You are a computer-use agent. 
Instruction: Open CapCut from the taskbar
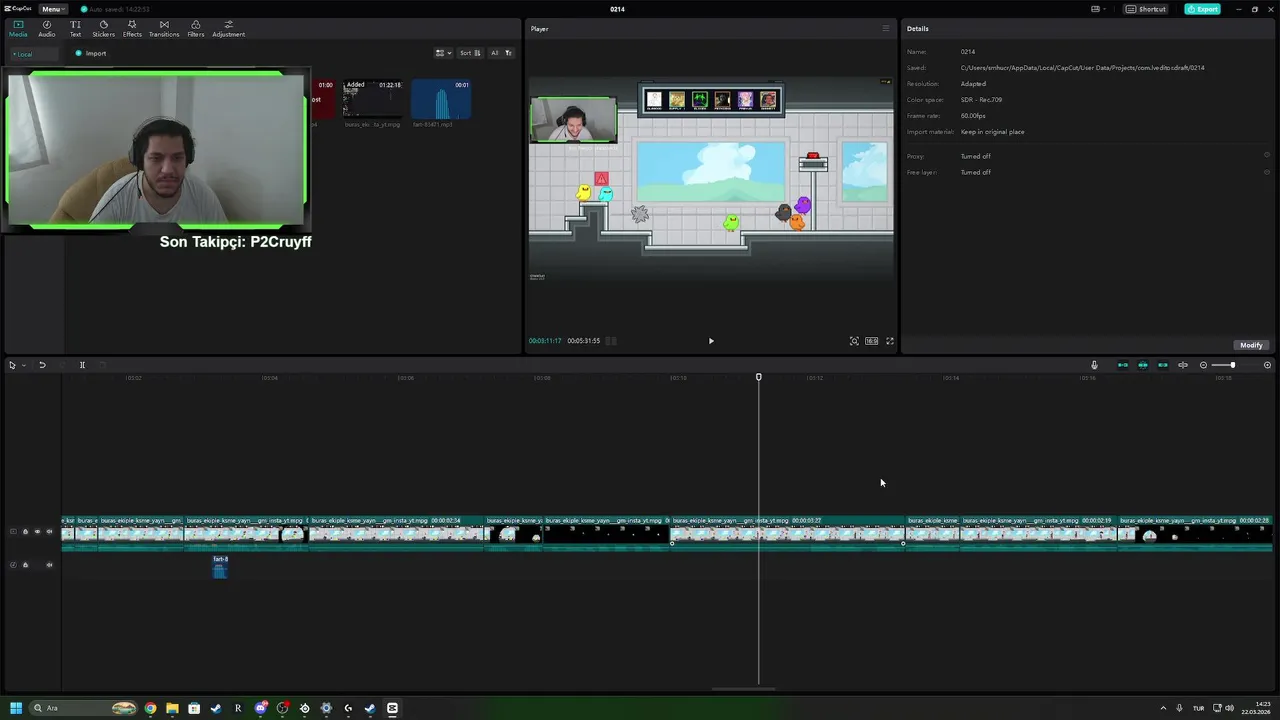[392, 708]
